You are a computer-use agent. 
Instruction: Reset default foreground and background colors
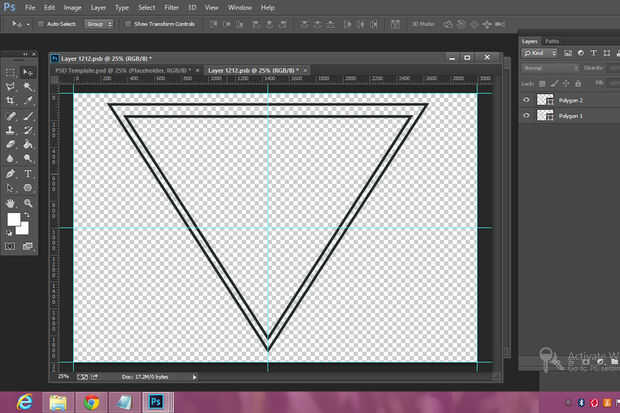[x=9, y=233]
